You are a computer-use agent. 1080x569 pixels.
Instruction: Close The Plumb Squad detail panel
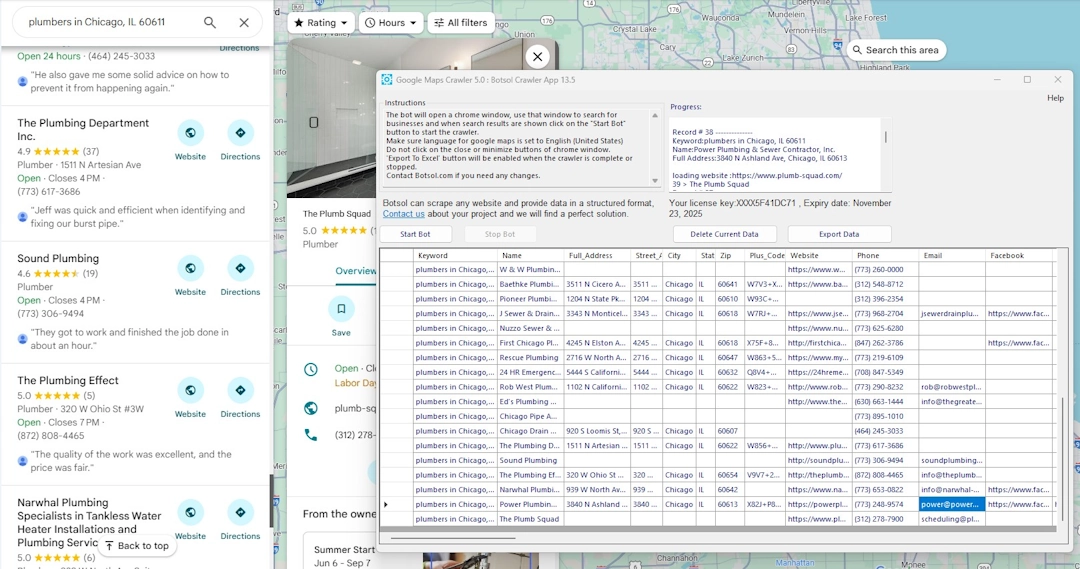point(538,56)
